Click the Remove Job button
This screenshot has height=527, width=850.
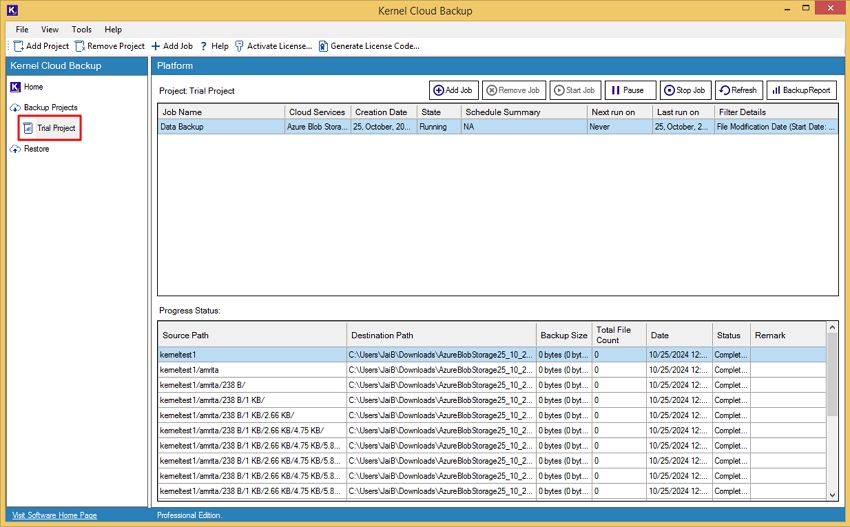coord(513,90)
